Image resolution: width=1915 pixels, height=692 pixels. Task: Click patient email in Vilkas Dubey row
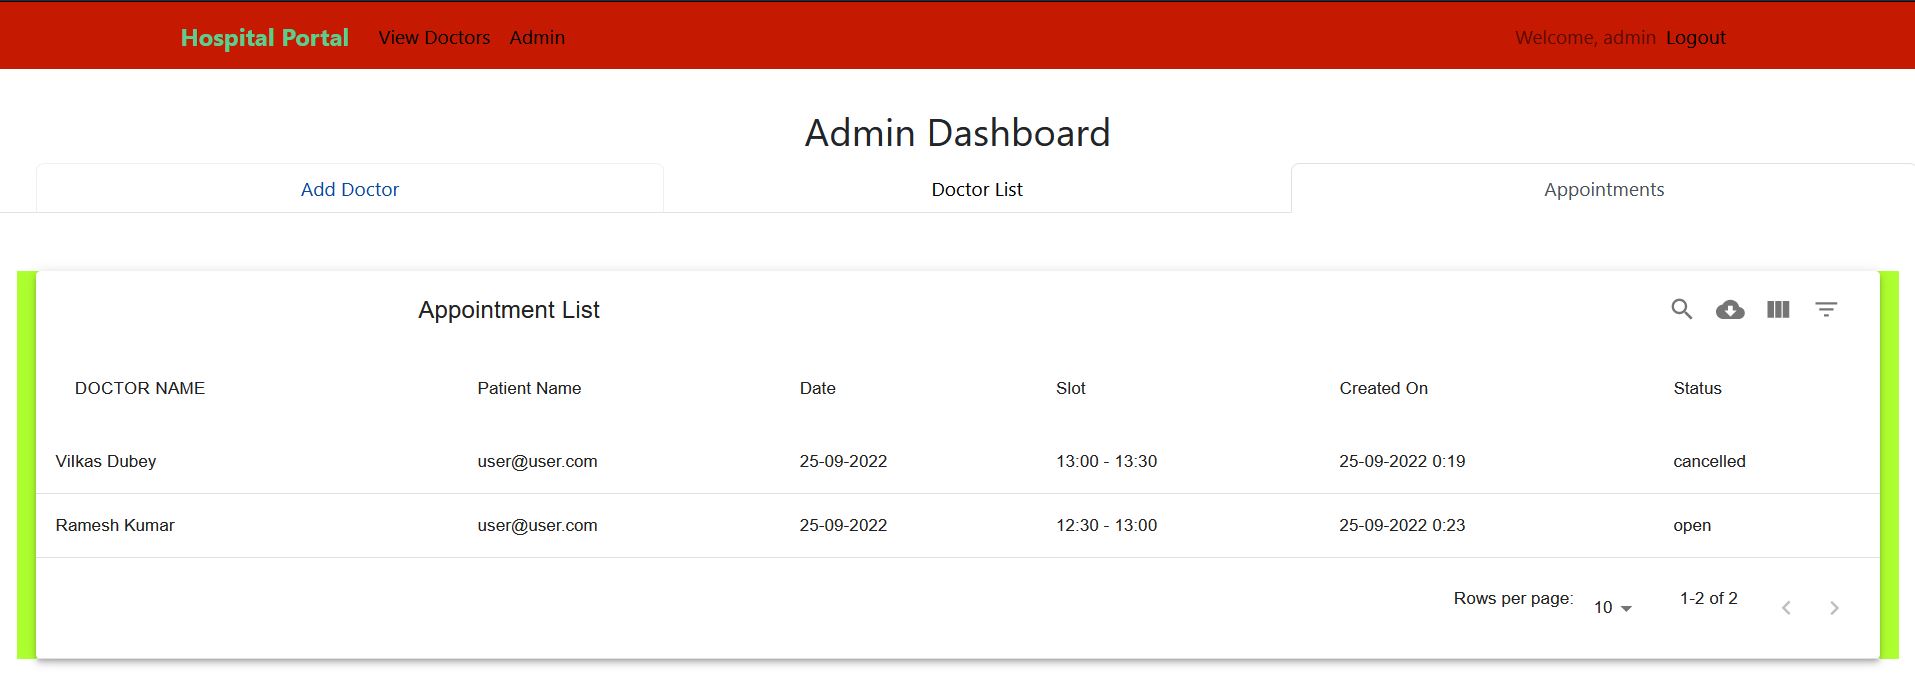pyautogui.click(x=537, y=461)
